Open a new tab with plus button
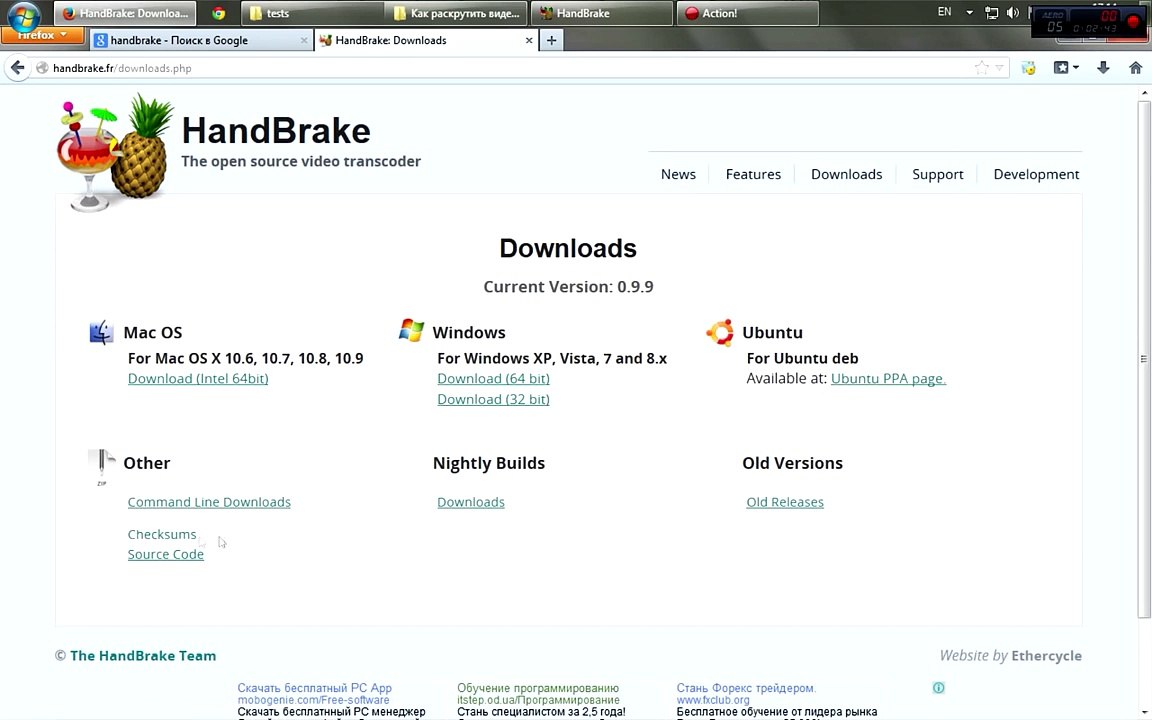The image size is (1152, 720). [551, 40]
